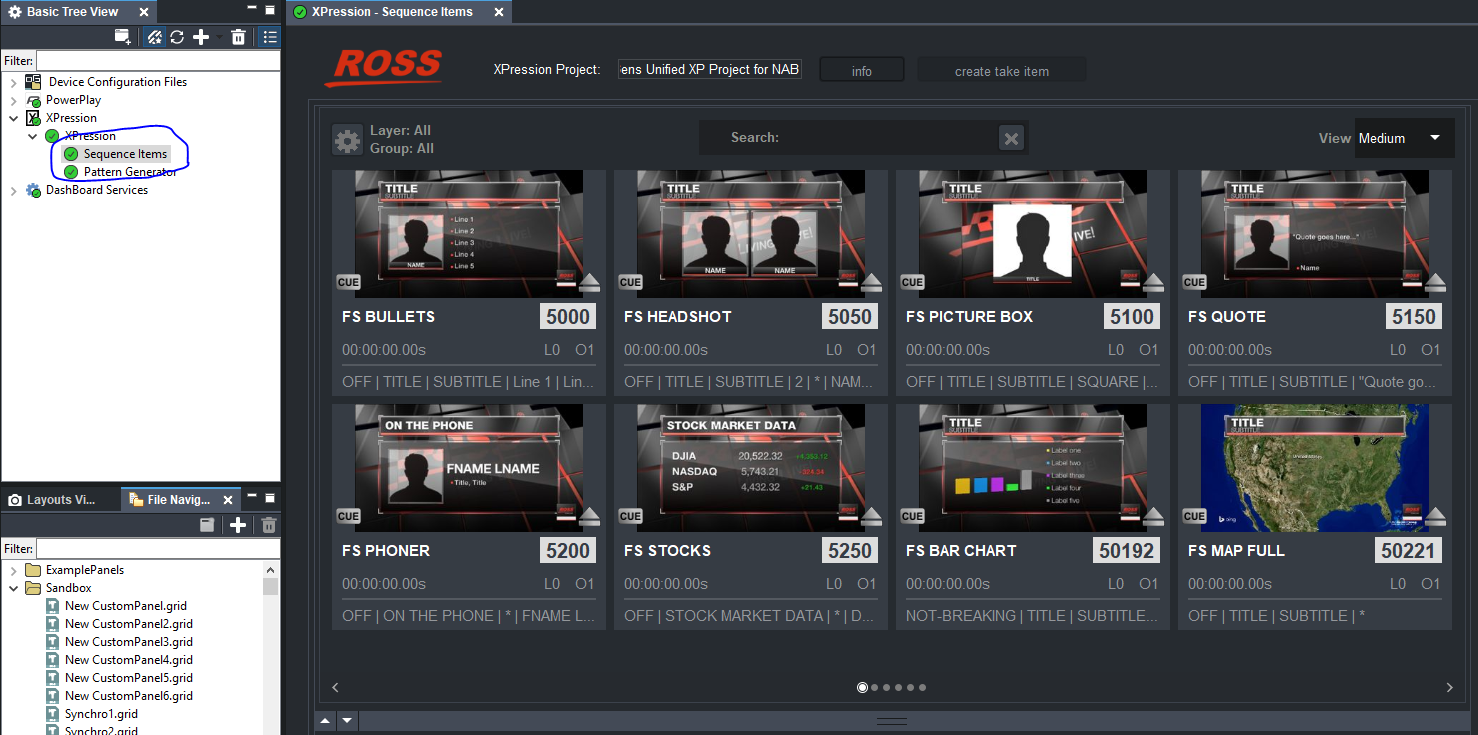The width and height of the screenshot is (1478, 735).
Task: Click the eject icon on FS PHONER thumbnail
Action: [590, 517]
